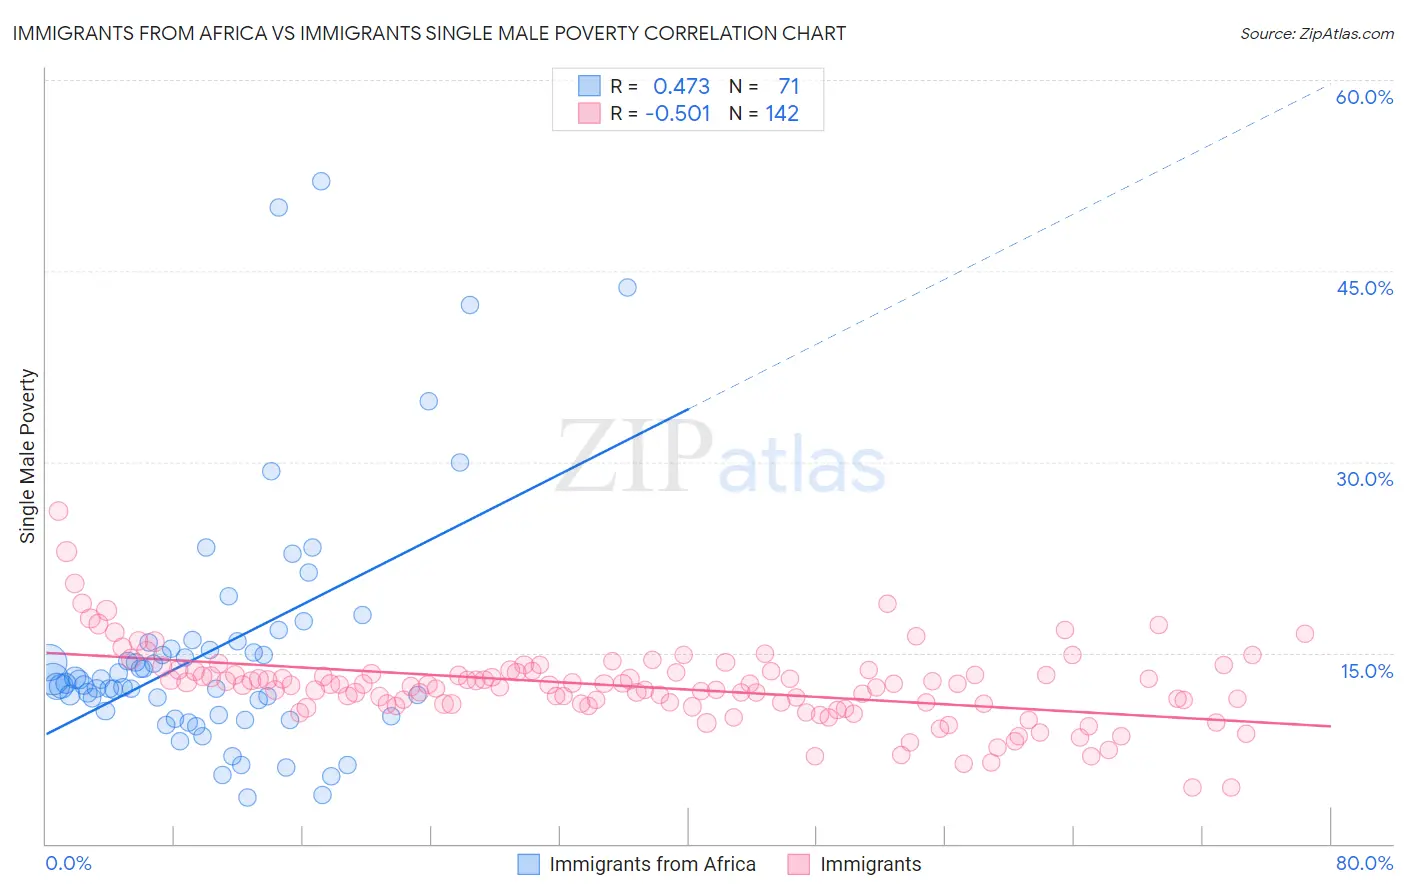1406x892 pixels.
Task: Click the ZIPatlas watermark in chart center
Action: [x=721, y=456]
